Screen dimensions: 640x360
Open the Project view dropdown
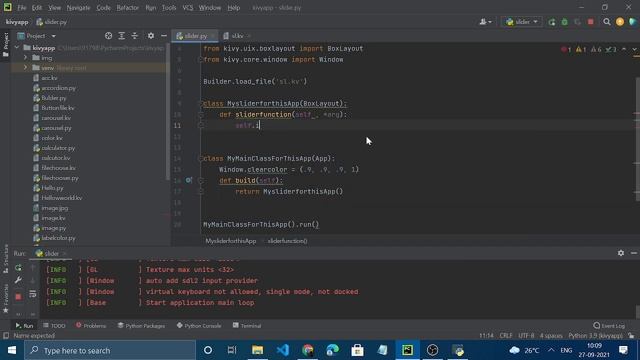coord(53,36)
